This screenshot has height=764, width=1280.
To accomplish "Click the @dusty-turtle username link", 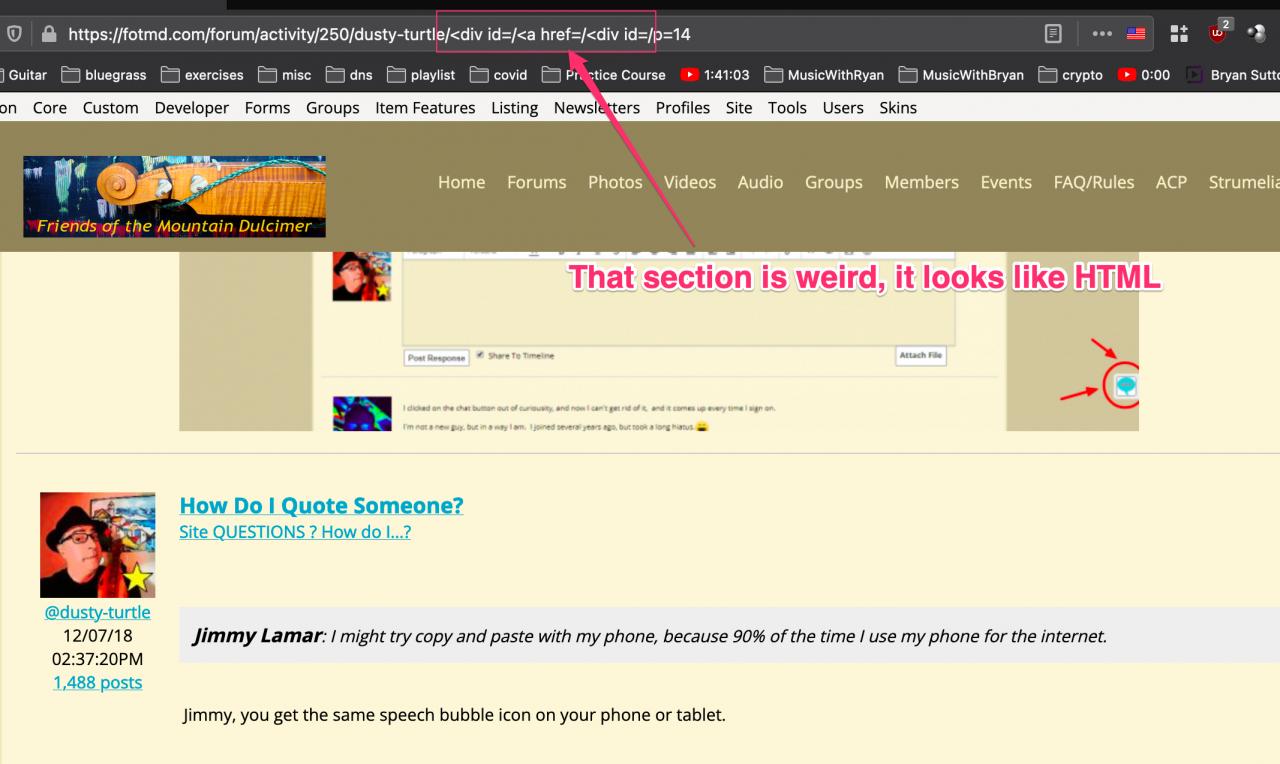I will coord(97,612).
